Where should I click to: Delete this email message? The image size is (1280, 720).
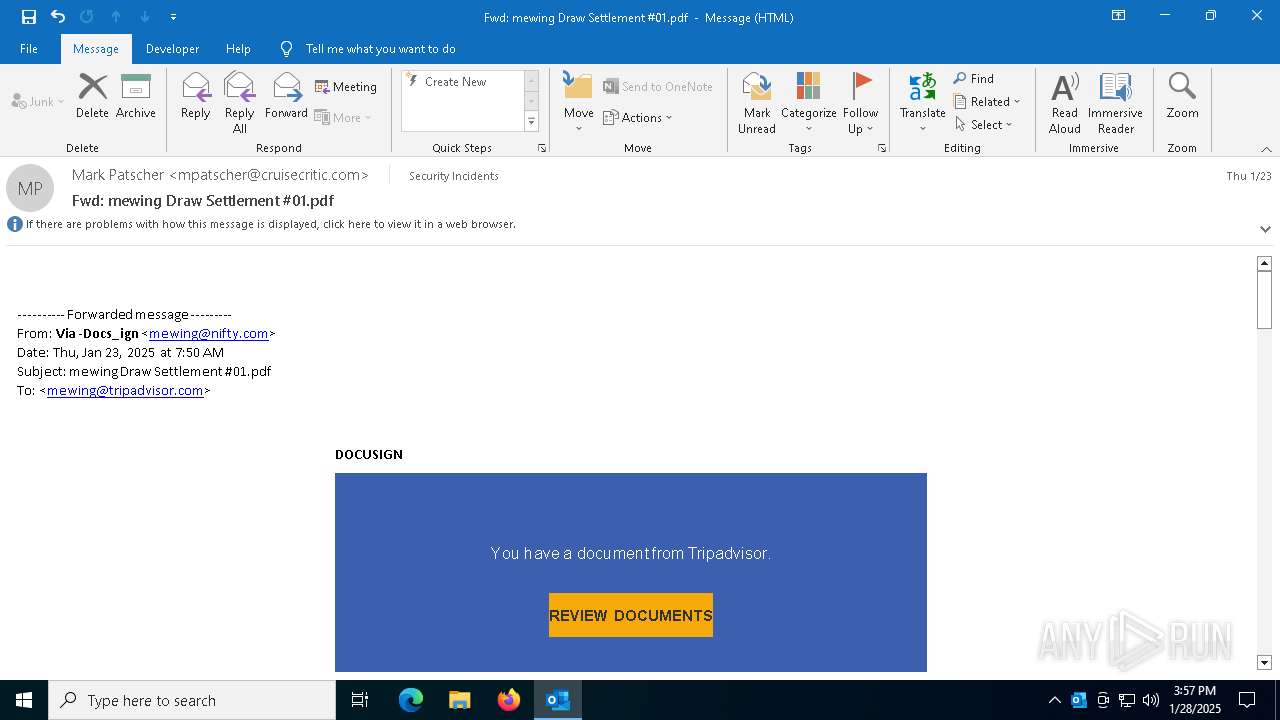tap(92, 96)
